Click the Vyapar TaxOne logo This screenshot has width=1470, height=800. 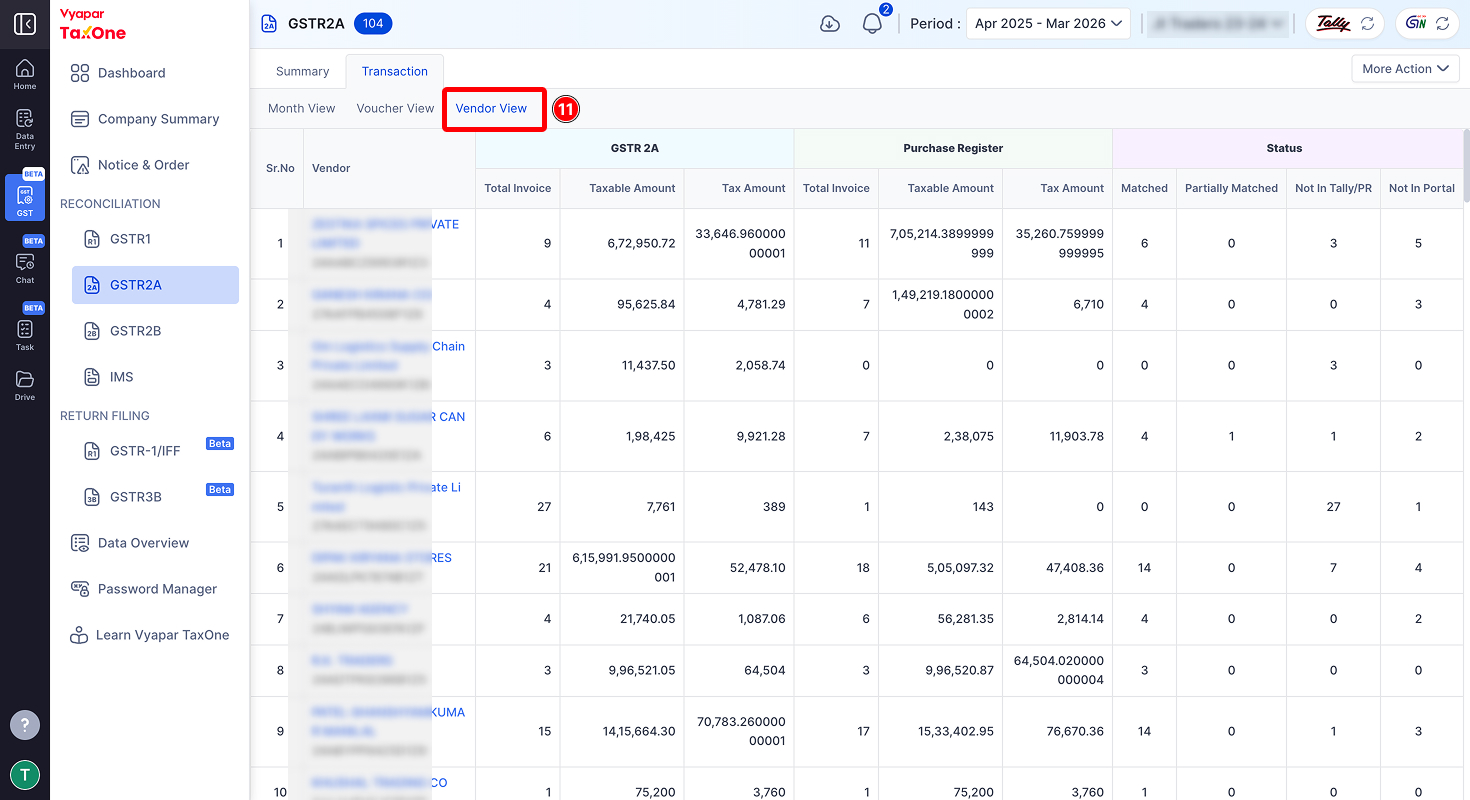93,25
